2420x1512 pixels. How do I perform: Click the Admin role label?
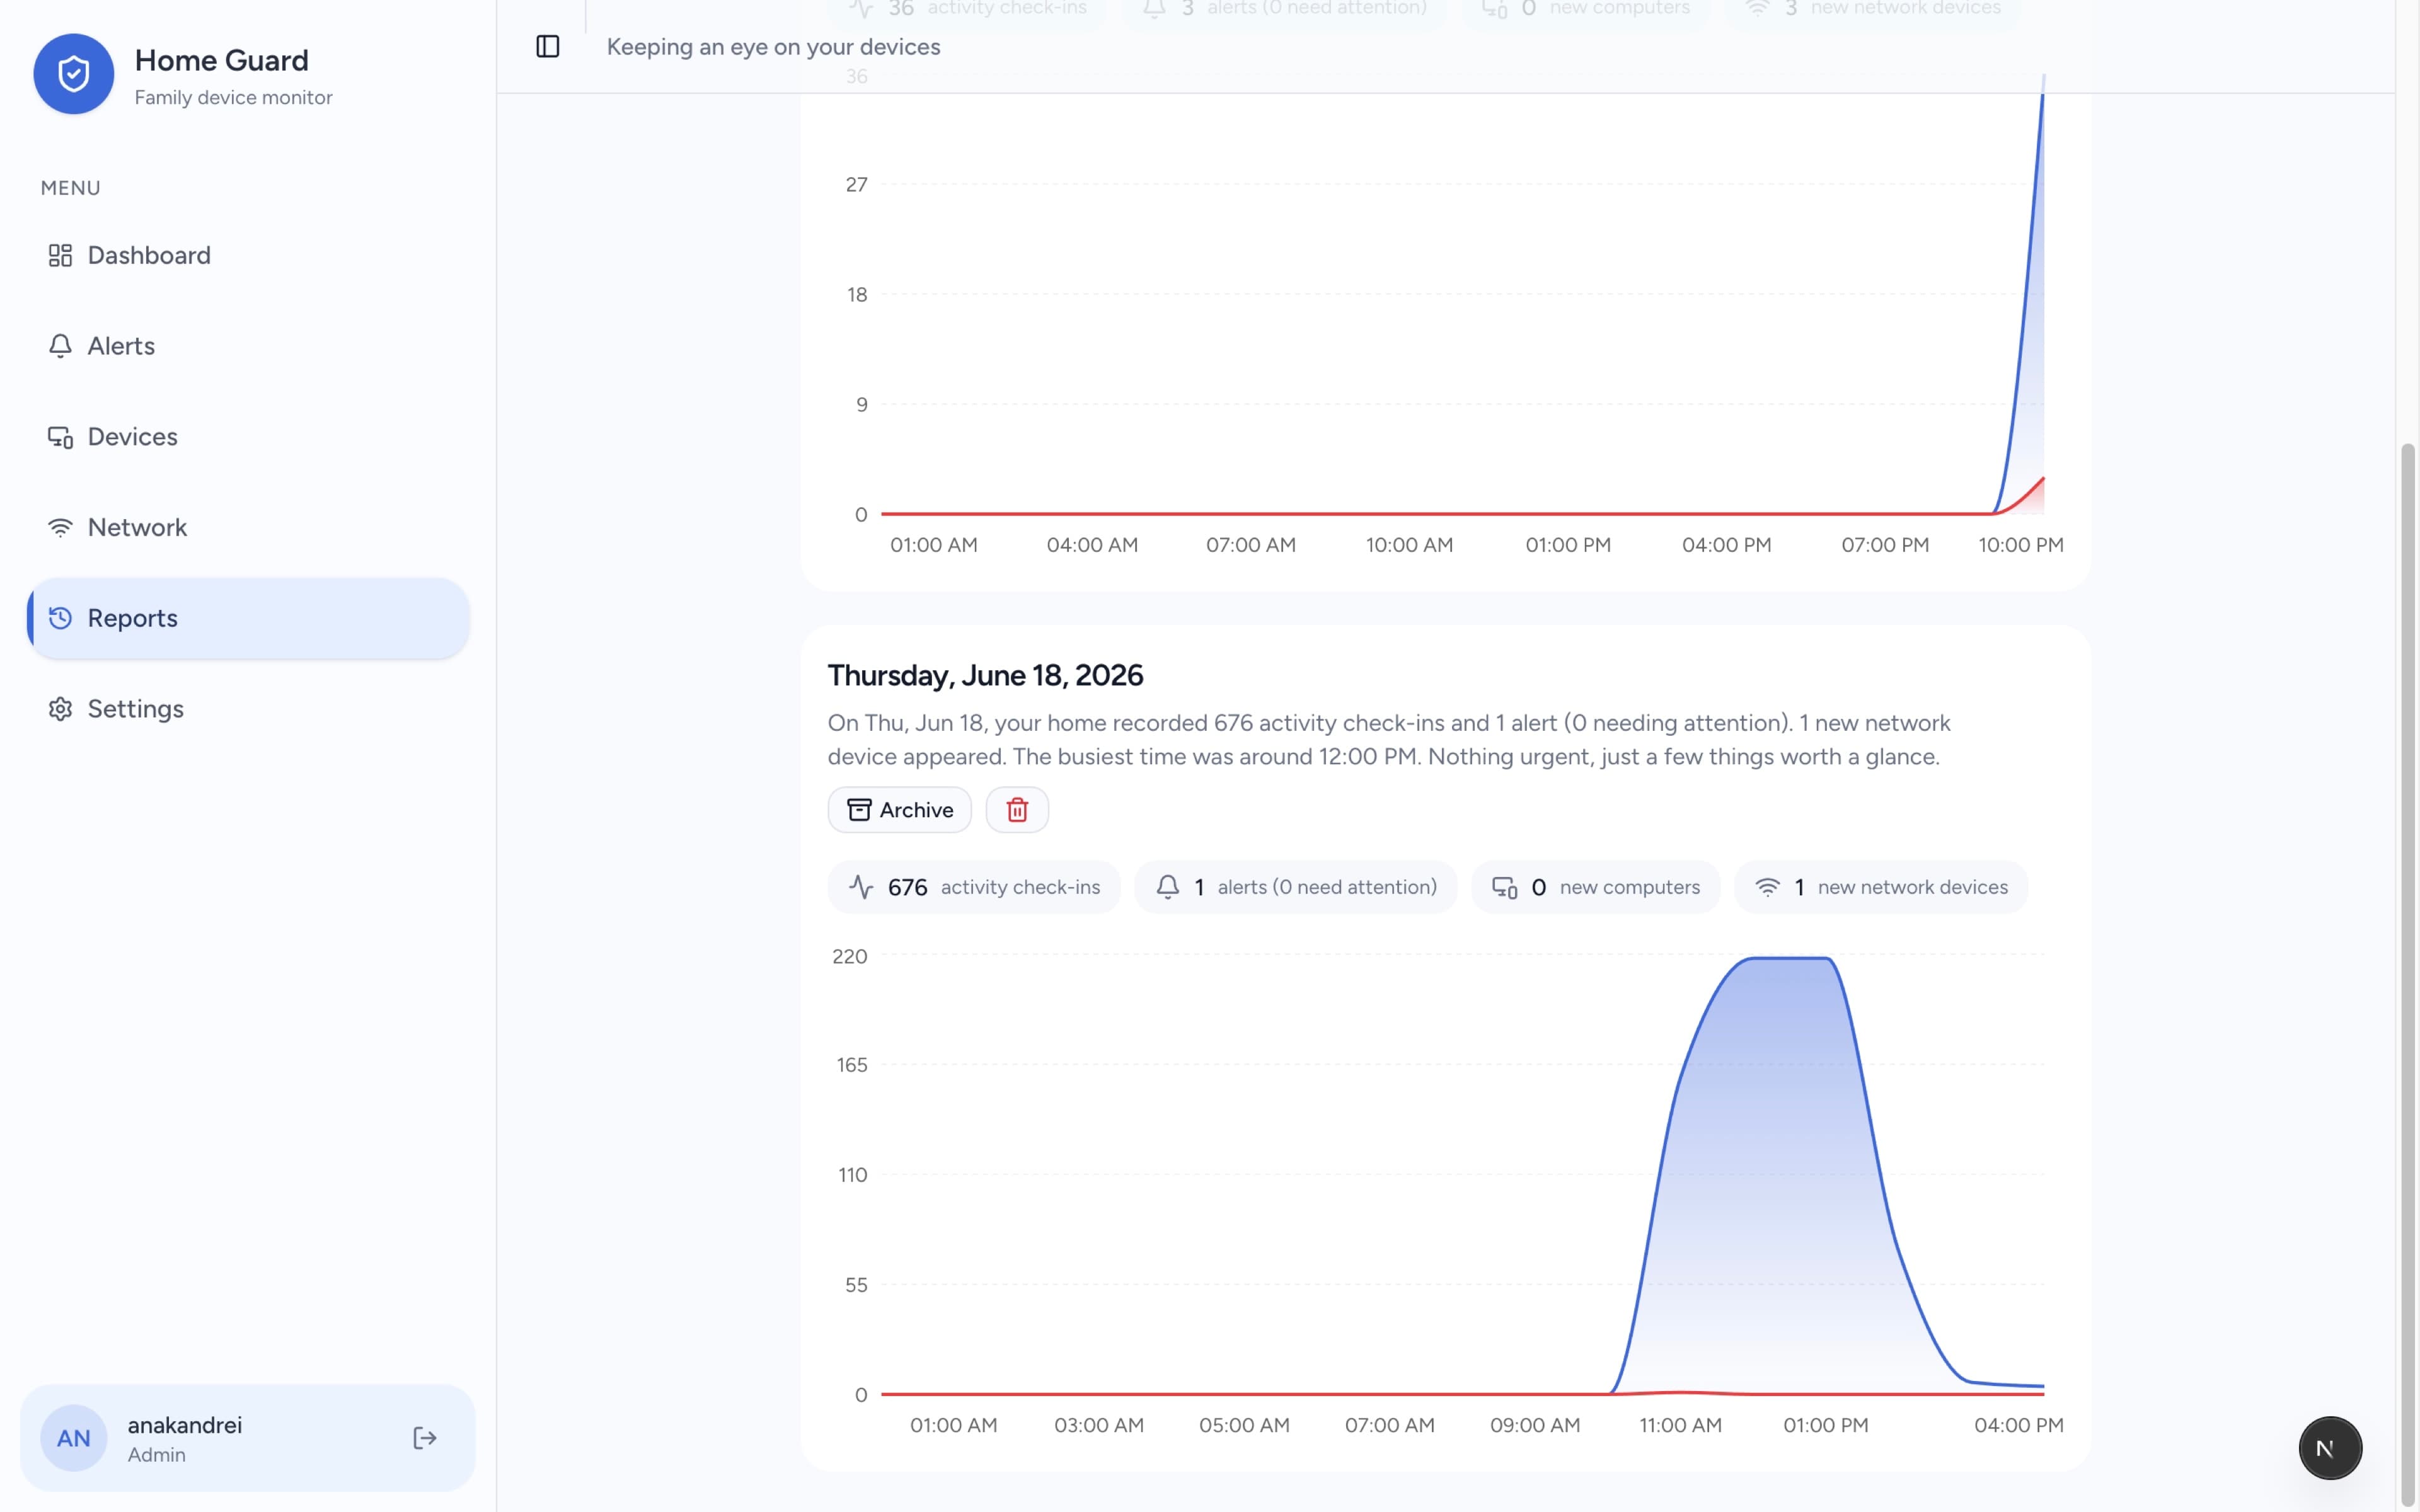pyautogui.click(x=156, y=1455)
